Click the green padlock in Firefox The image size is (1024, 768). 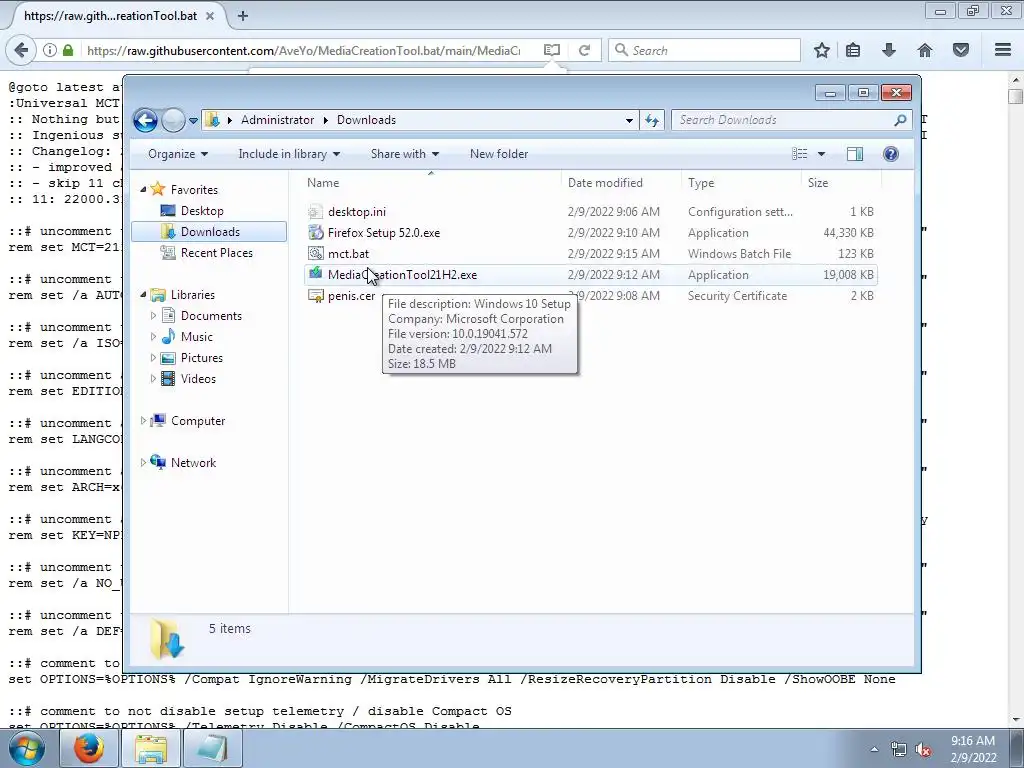[68, 50]
